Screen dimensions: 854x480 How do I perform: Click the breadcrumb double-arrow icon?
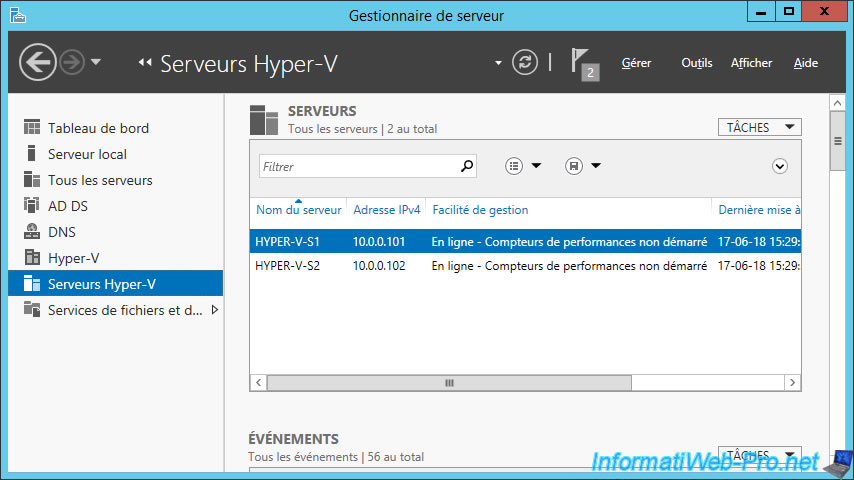point(145,63)
